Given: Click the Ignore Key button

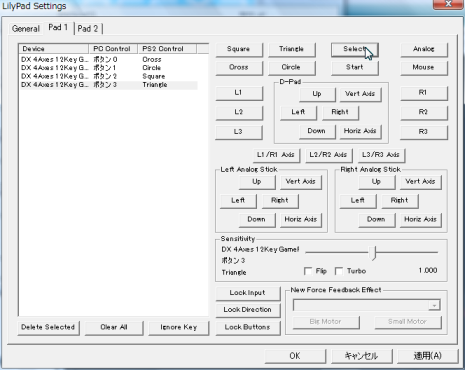Looking at the screenshot, I should click(179, 328).
